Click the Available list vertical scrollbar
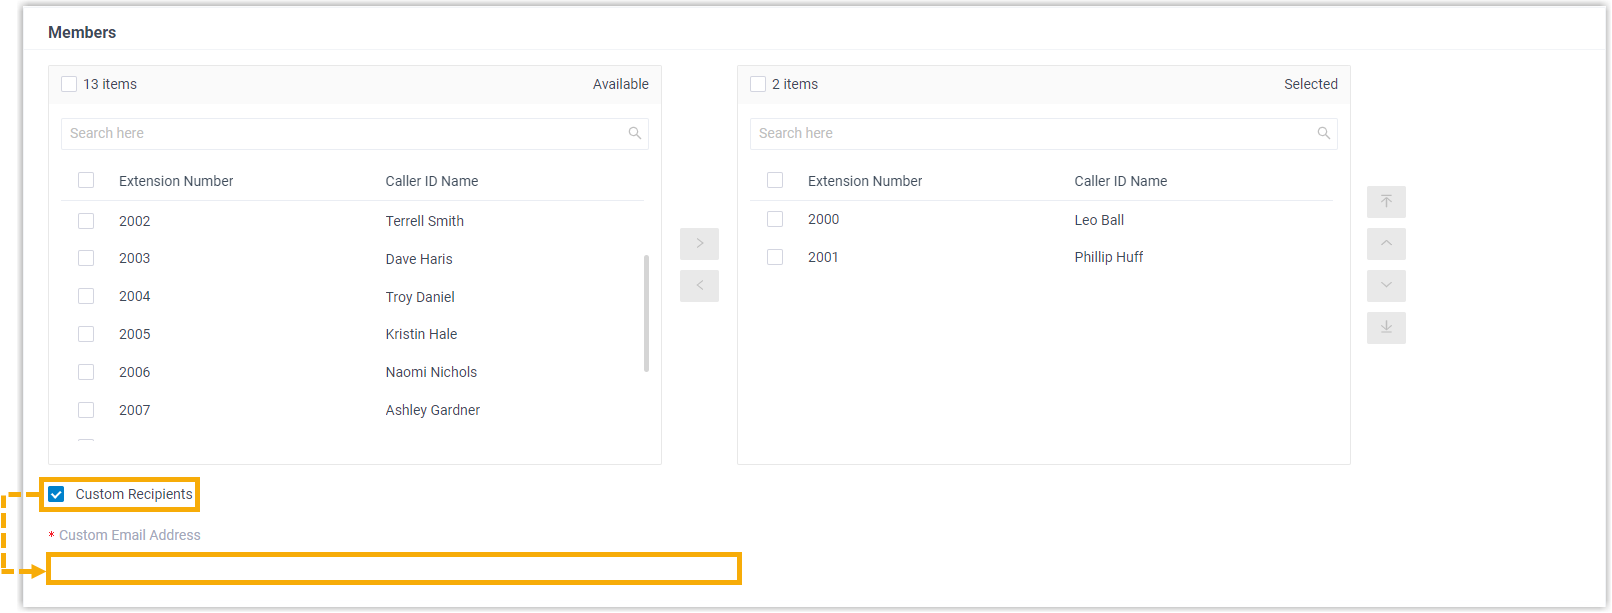Screen dimensions: 1612x613 (x=646, y=313)
